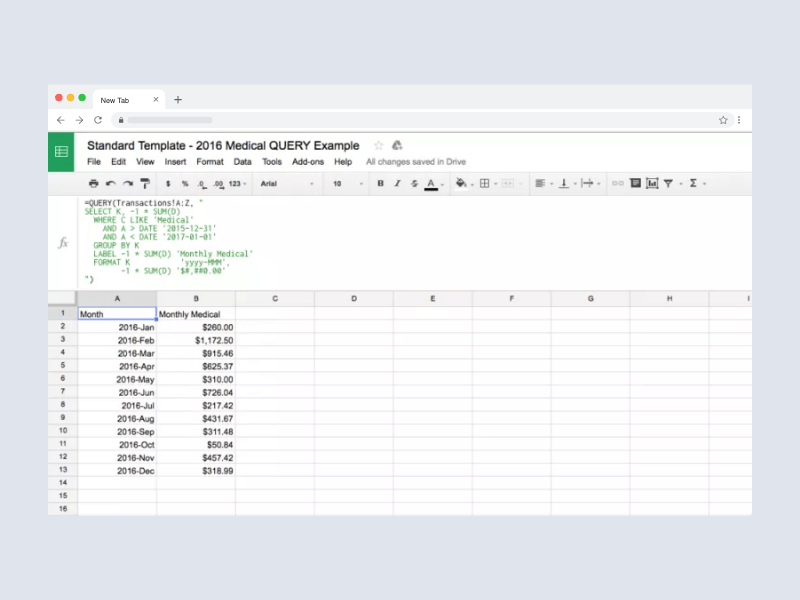Toggle italic formatting
Image resolution: width=800 pixels, height=600 pixels.
(397, 183)
